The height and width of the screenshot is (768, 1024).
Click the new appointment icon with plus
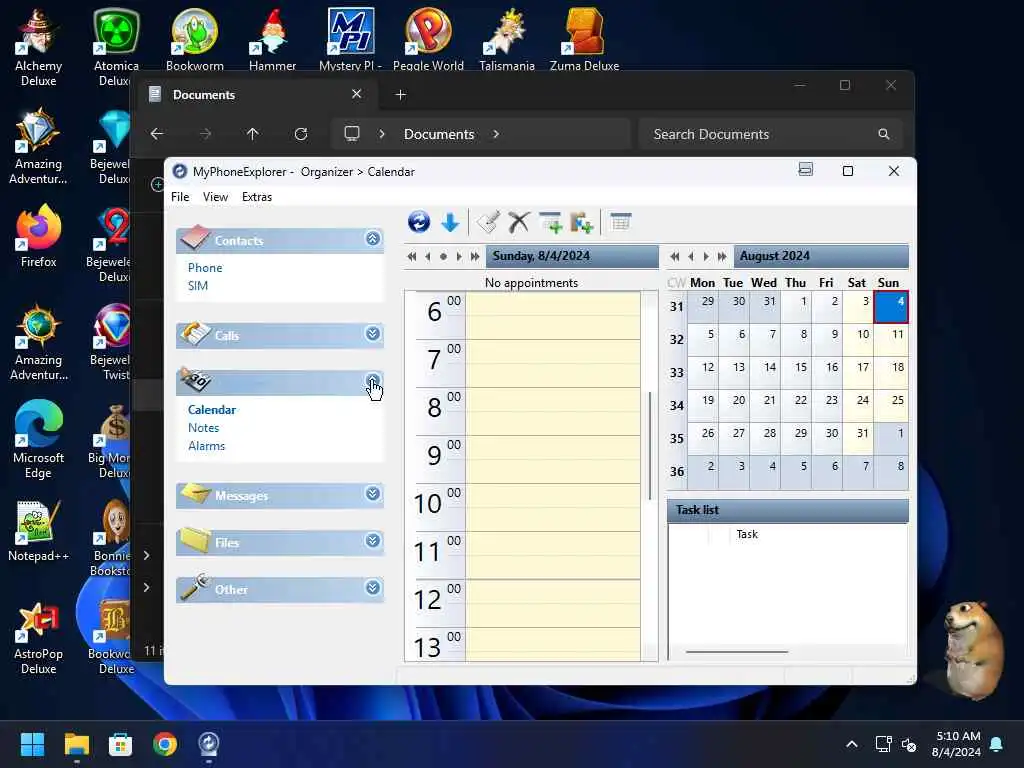(x=551, y=222)
